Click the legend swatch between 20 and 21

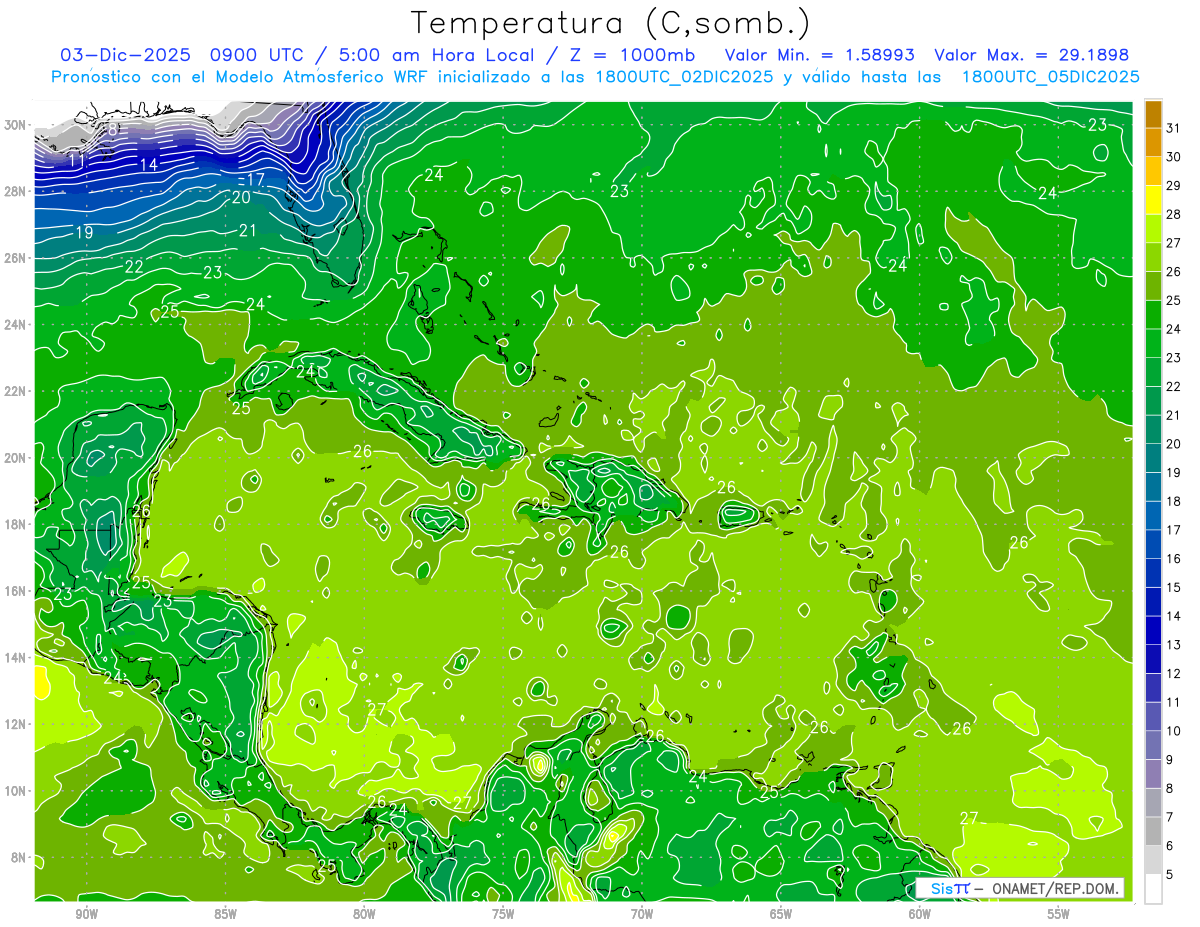(x=1153, y=430)
